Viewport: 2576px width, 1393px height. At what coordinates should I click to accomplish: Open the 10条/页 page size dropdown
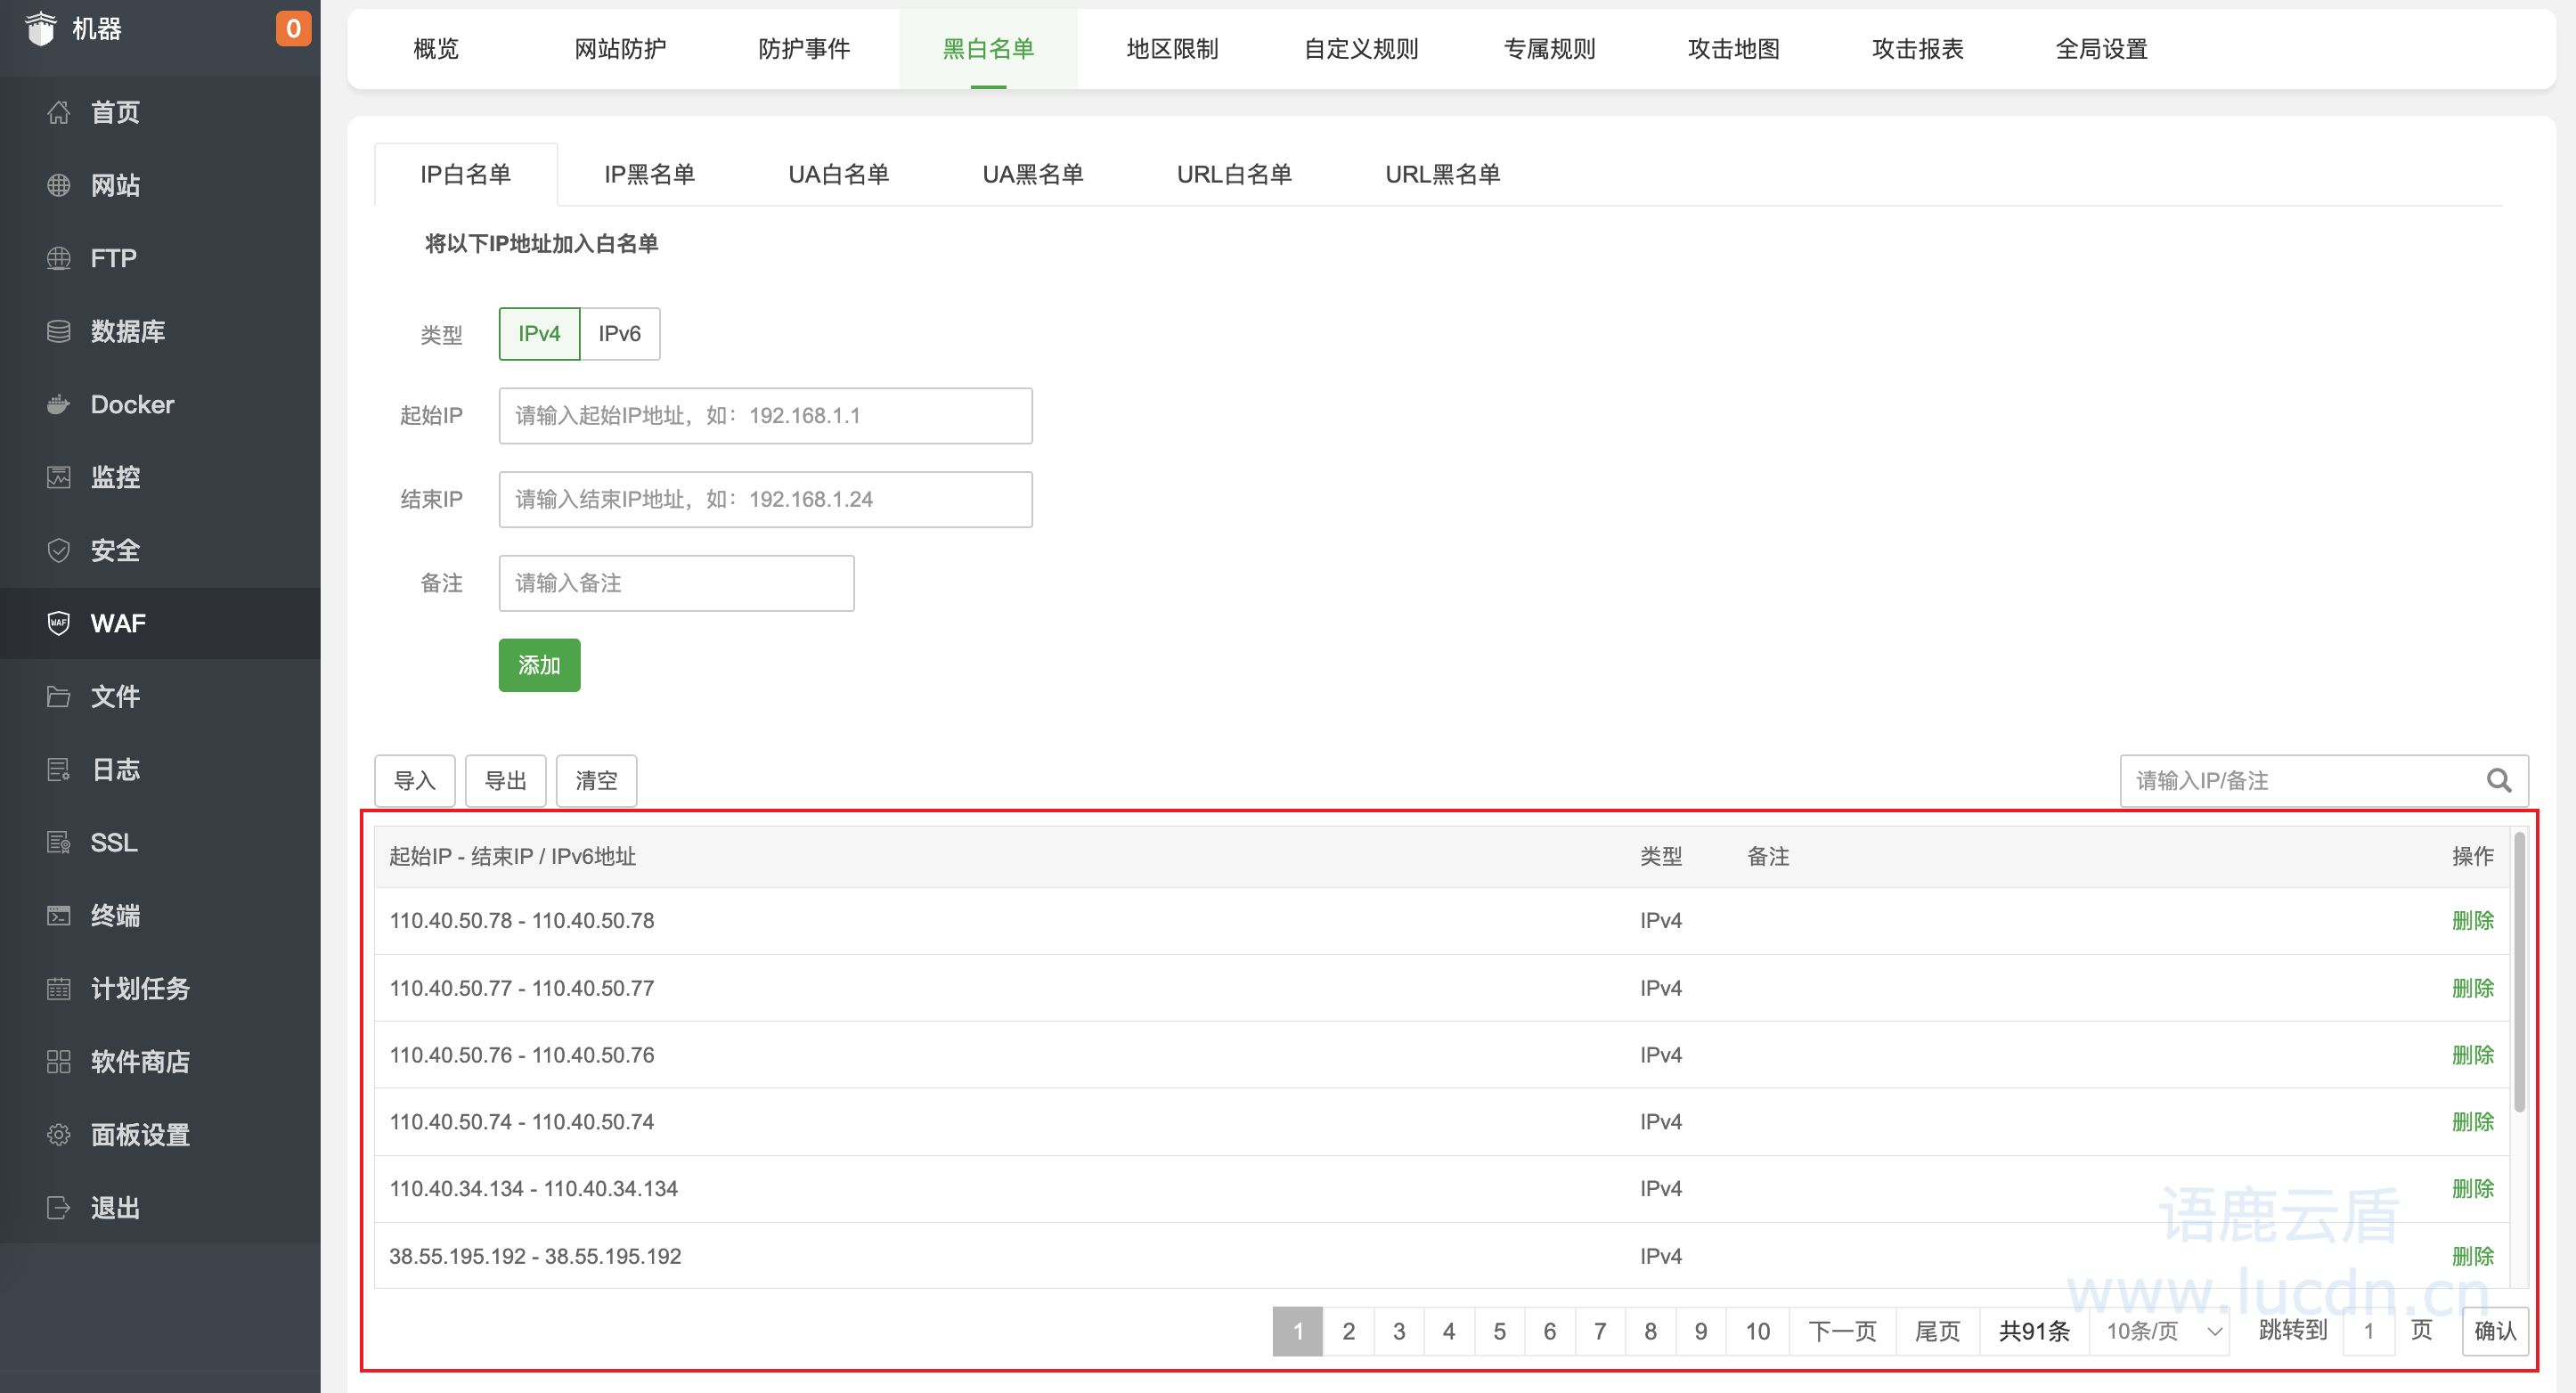point(2159,1330)
